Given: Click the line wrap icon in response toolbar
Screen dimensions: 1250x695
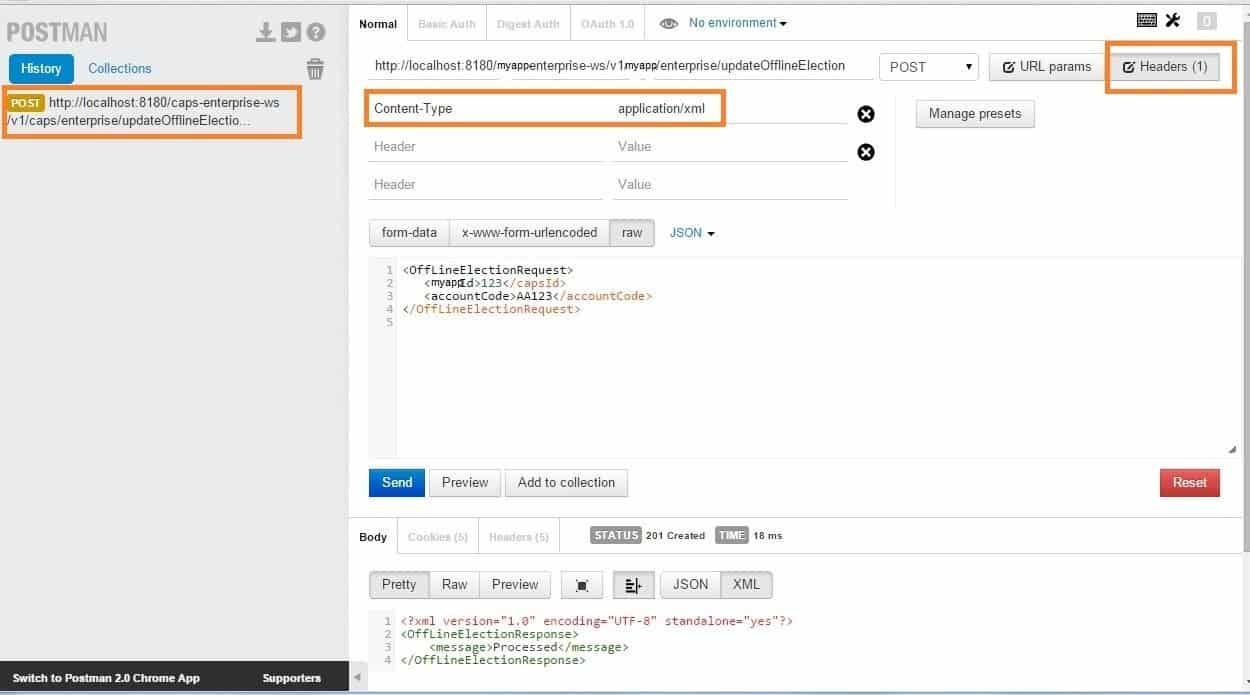Looking at the screenshot, I should (x=634, y=584).
